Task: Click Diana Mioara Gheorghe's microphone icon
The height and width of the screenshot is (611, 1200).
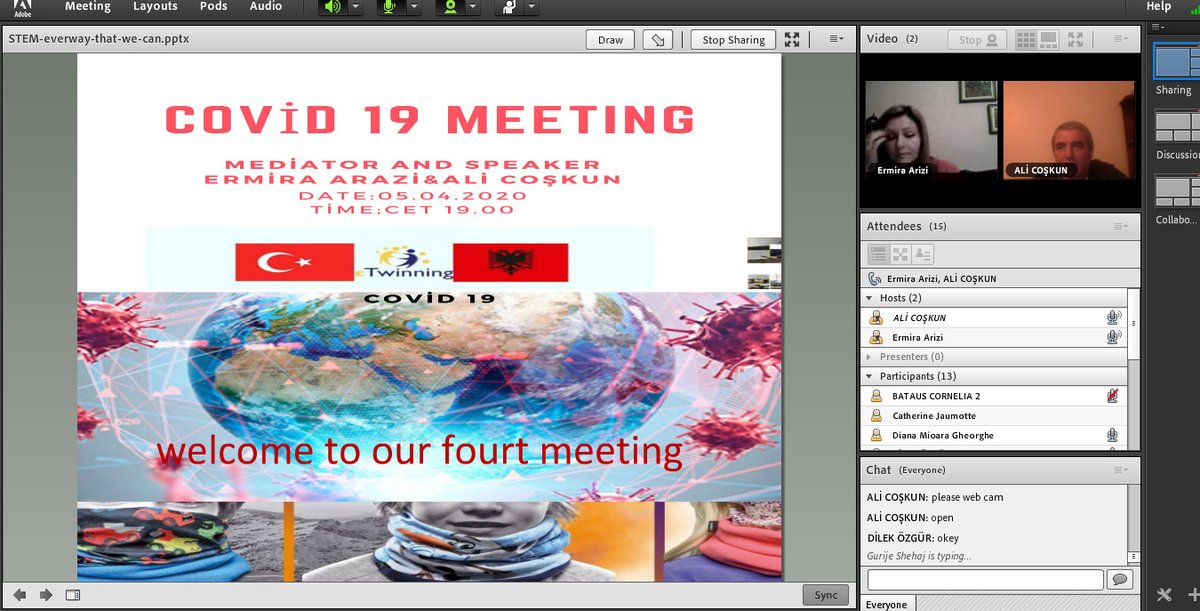Action: tap(1112, 436)
